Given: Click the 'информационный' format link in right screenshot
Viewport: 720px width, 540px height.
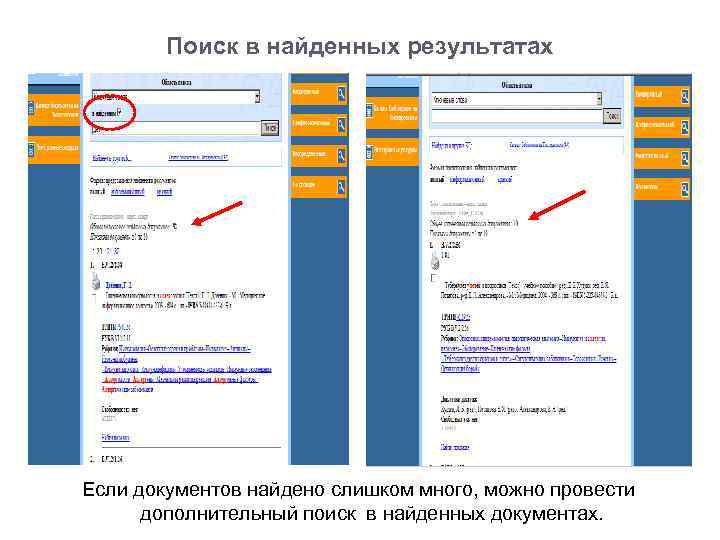Looking at the screenshot, I should click(467, 180).
